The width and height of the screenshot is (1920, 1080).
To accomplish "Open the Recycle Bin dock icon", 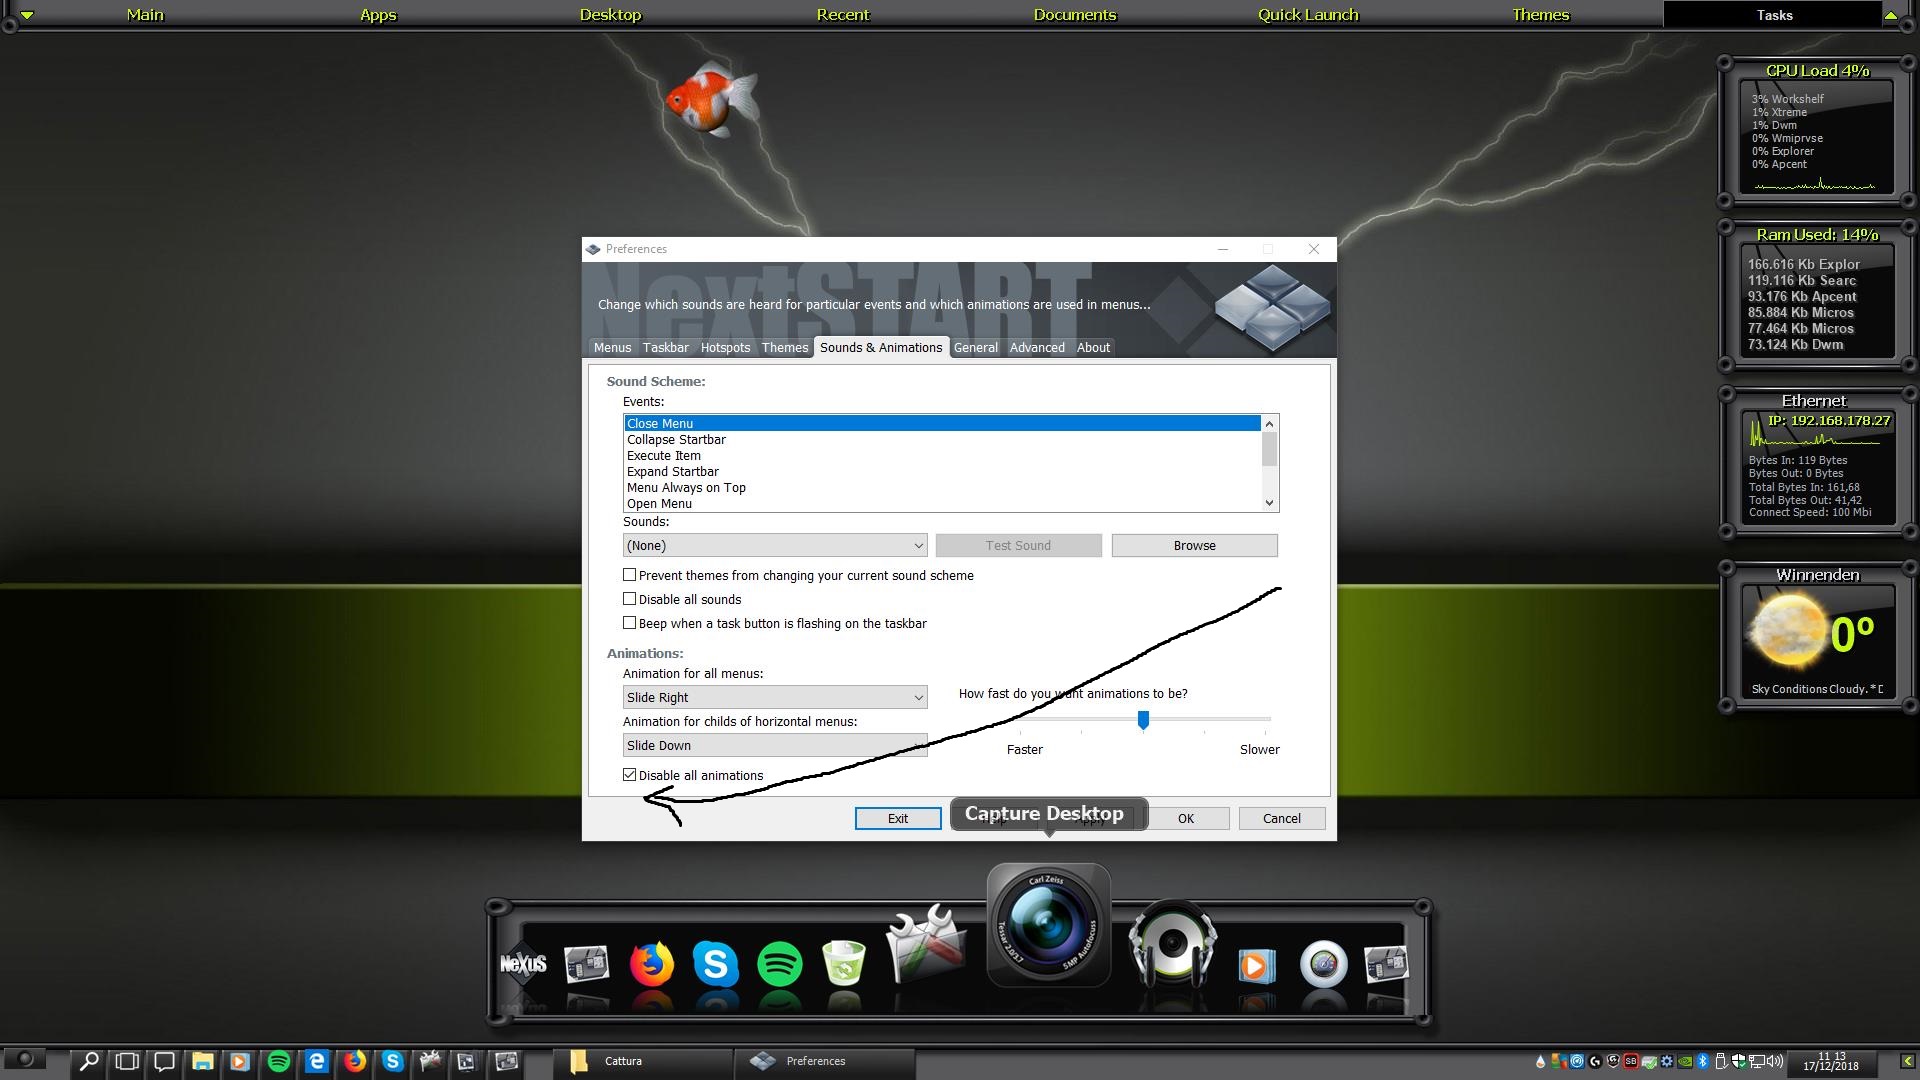I will (x=844, y=964).
